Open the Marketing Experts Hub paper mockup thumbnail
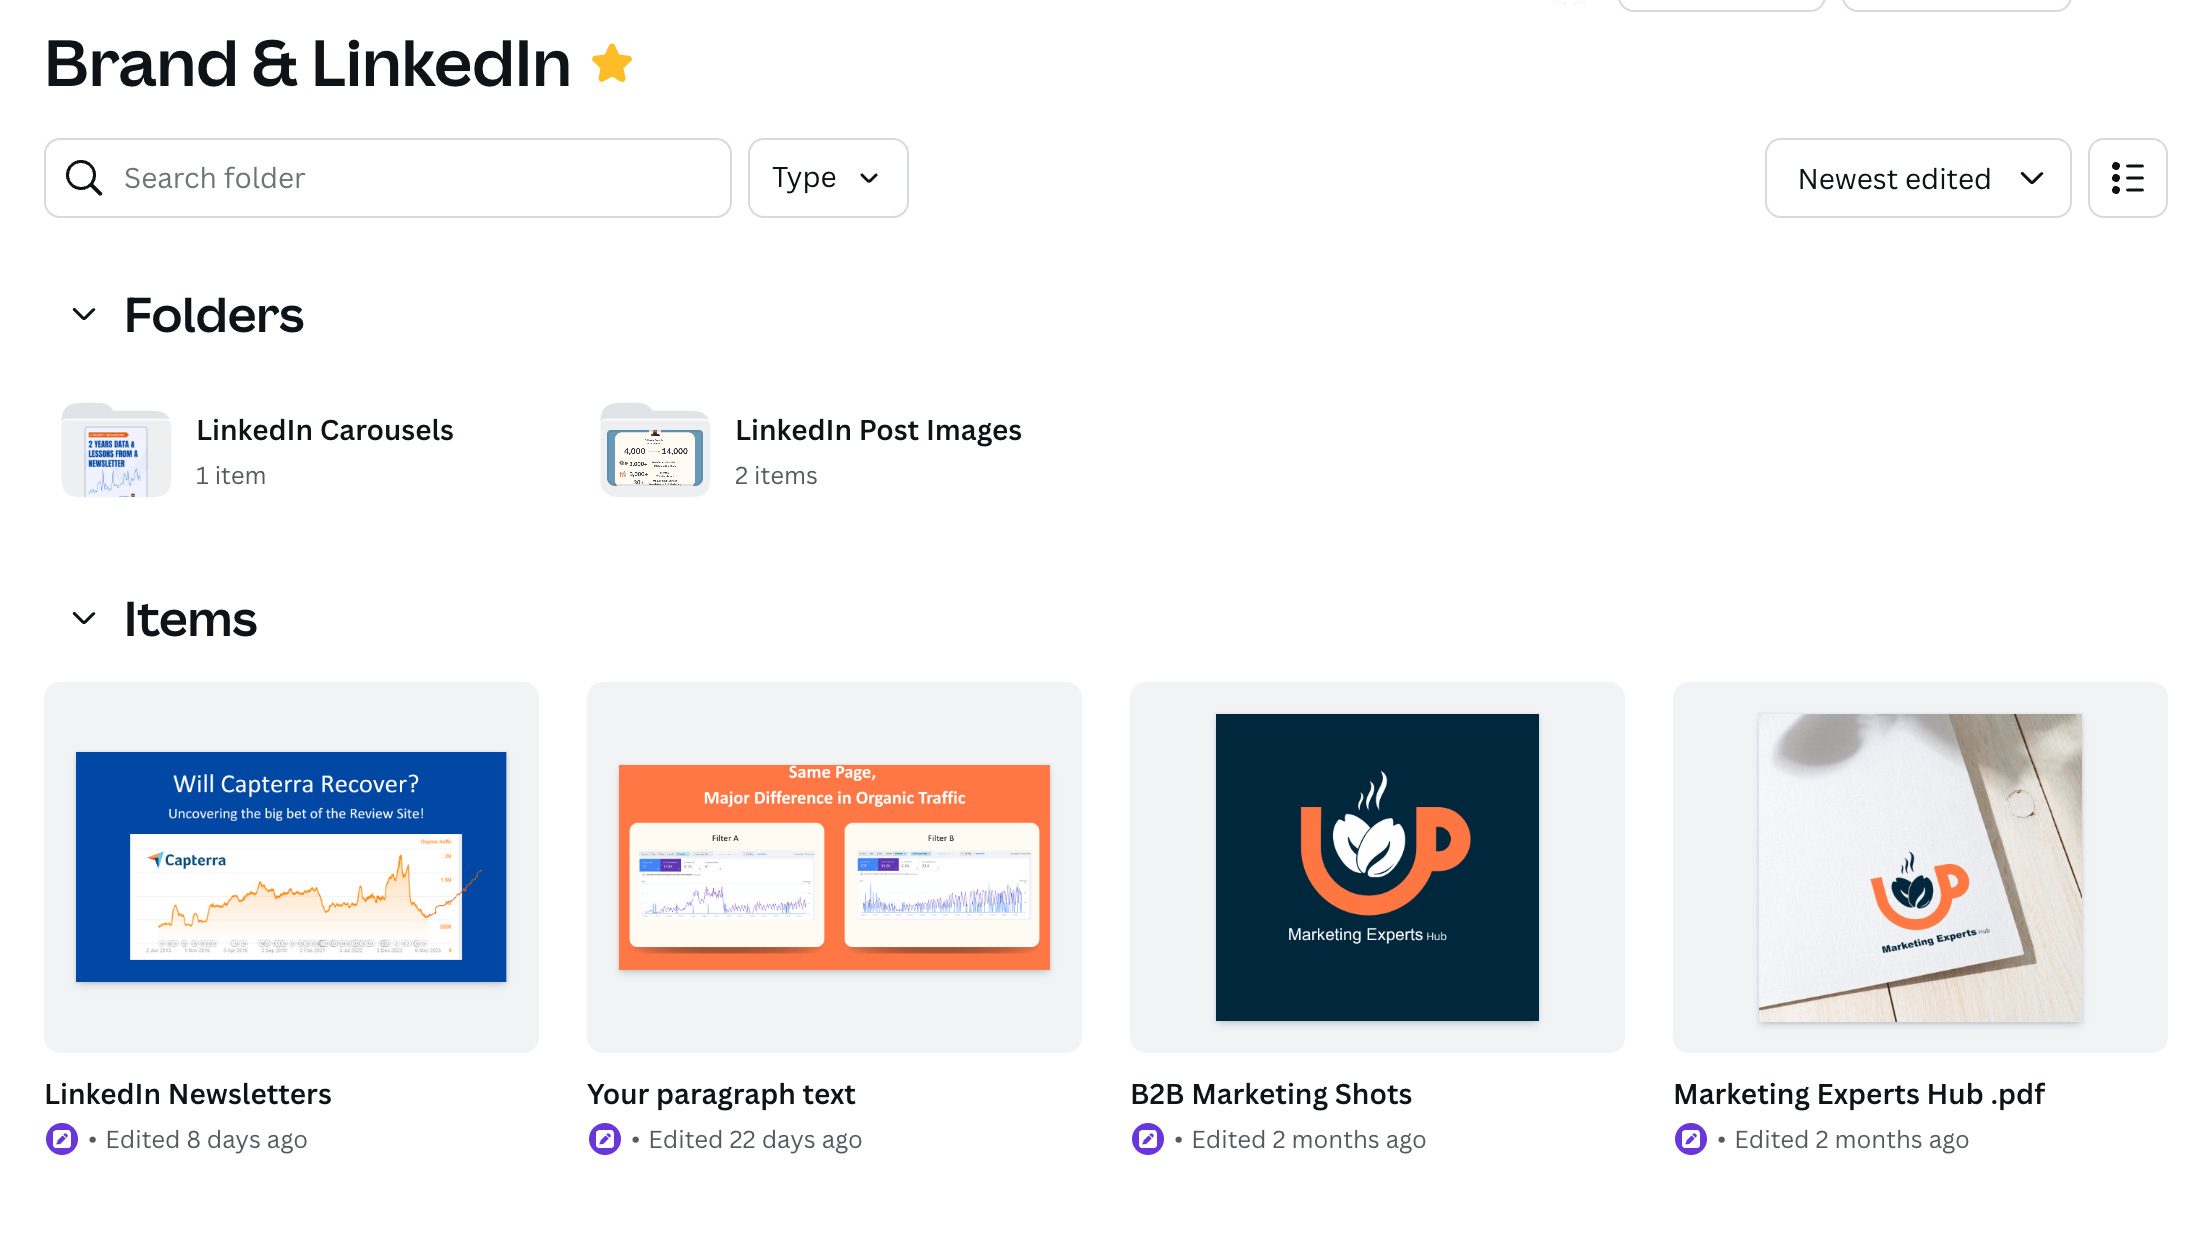Viewport: 2206px width, 1246px height. (x=1920, y=867)
